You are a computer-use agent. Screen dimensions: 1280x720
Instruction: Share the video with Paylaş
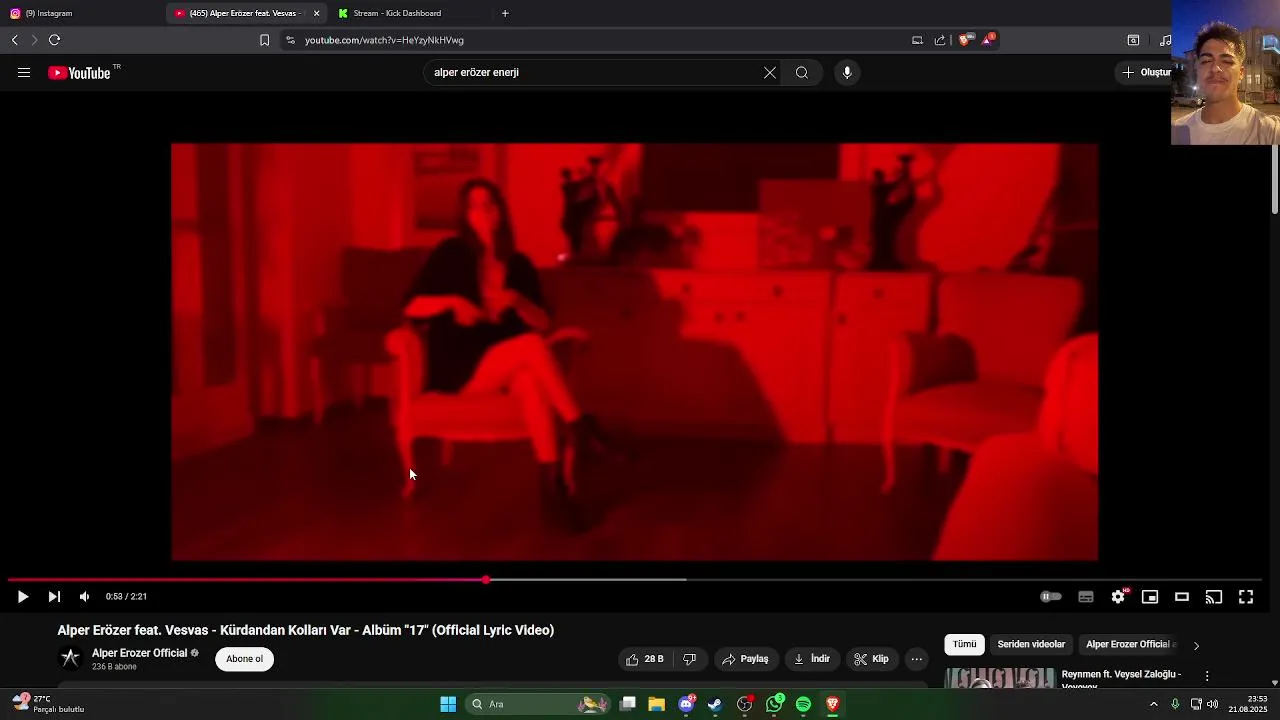tap(746, 659)
